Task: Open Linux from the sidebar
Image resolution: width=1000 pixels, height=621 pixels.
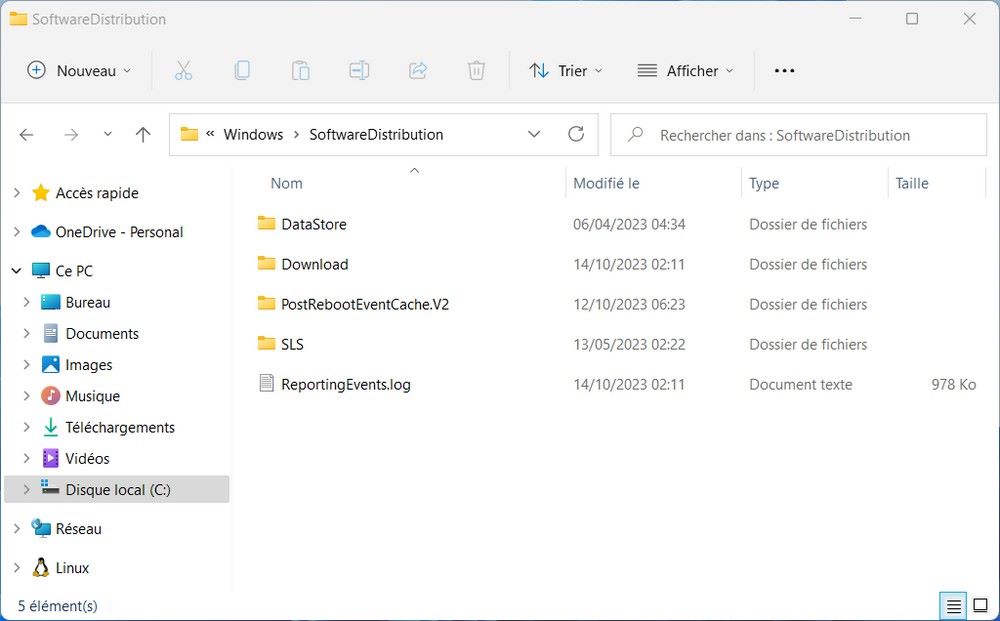Action: coord(72,567)
